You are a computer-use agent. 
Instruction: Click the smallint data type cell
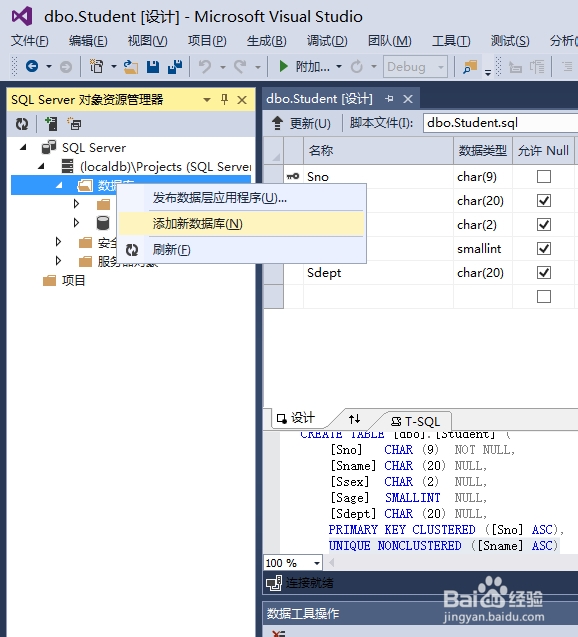click(x=483, y=249)
